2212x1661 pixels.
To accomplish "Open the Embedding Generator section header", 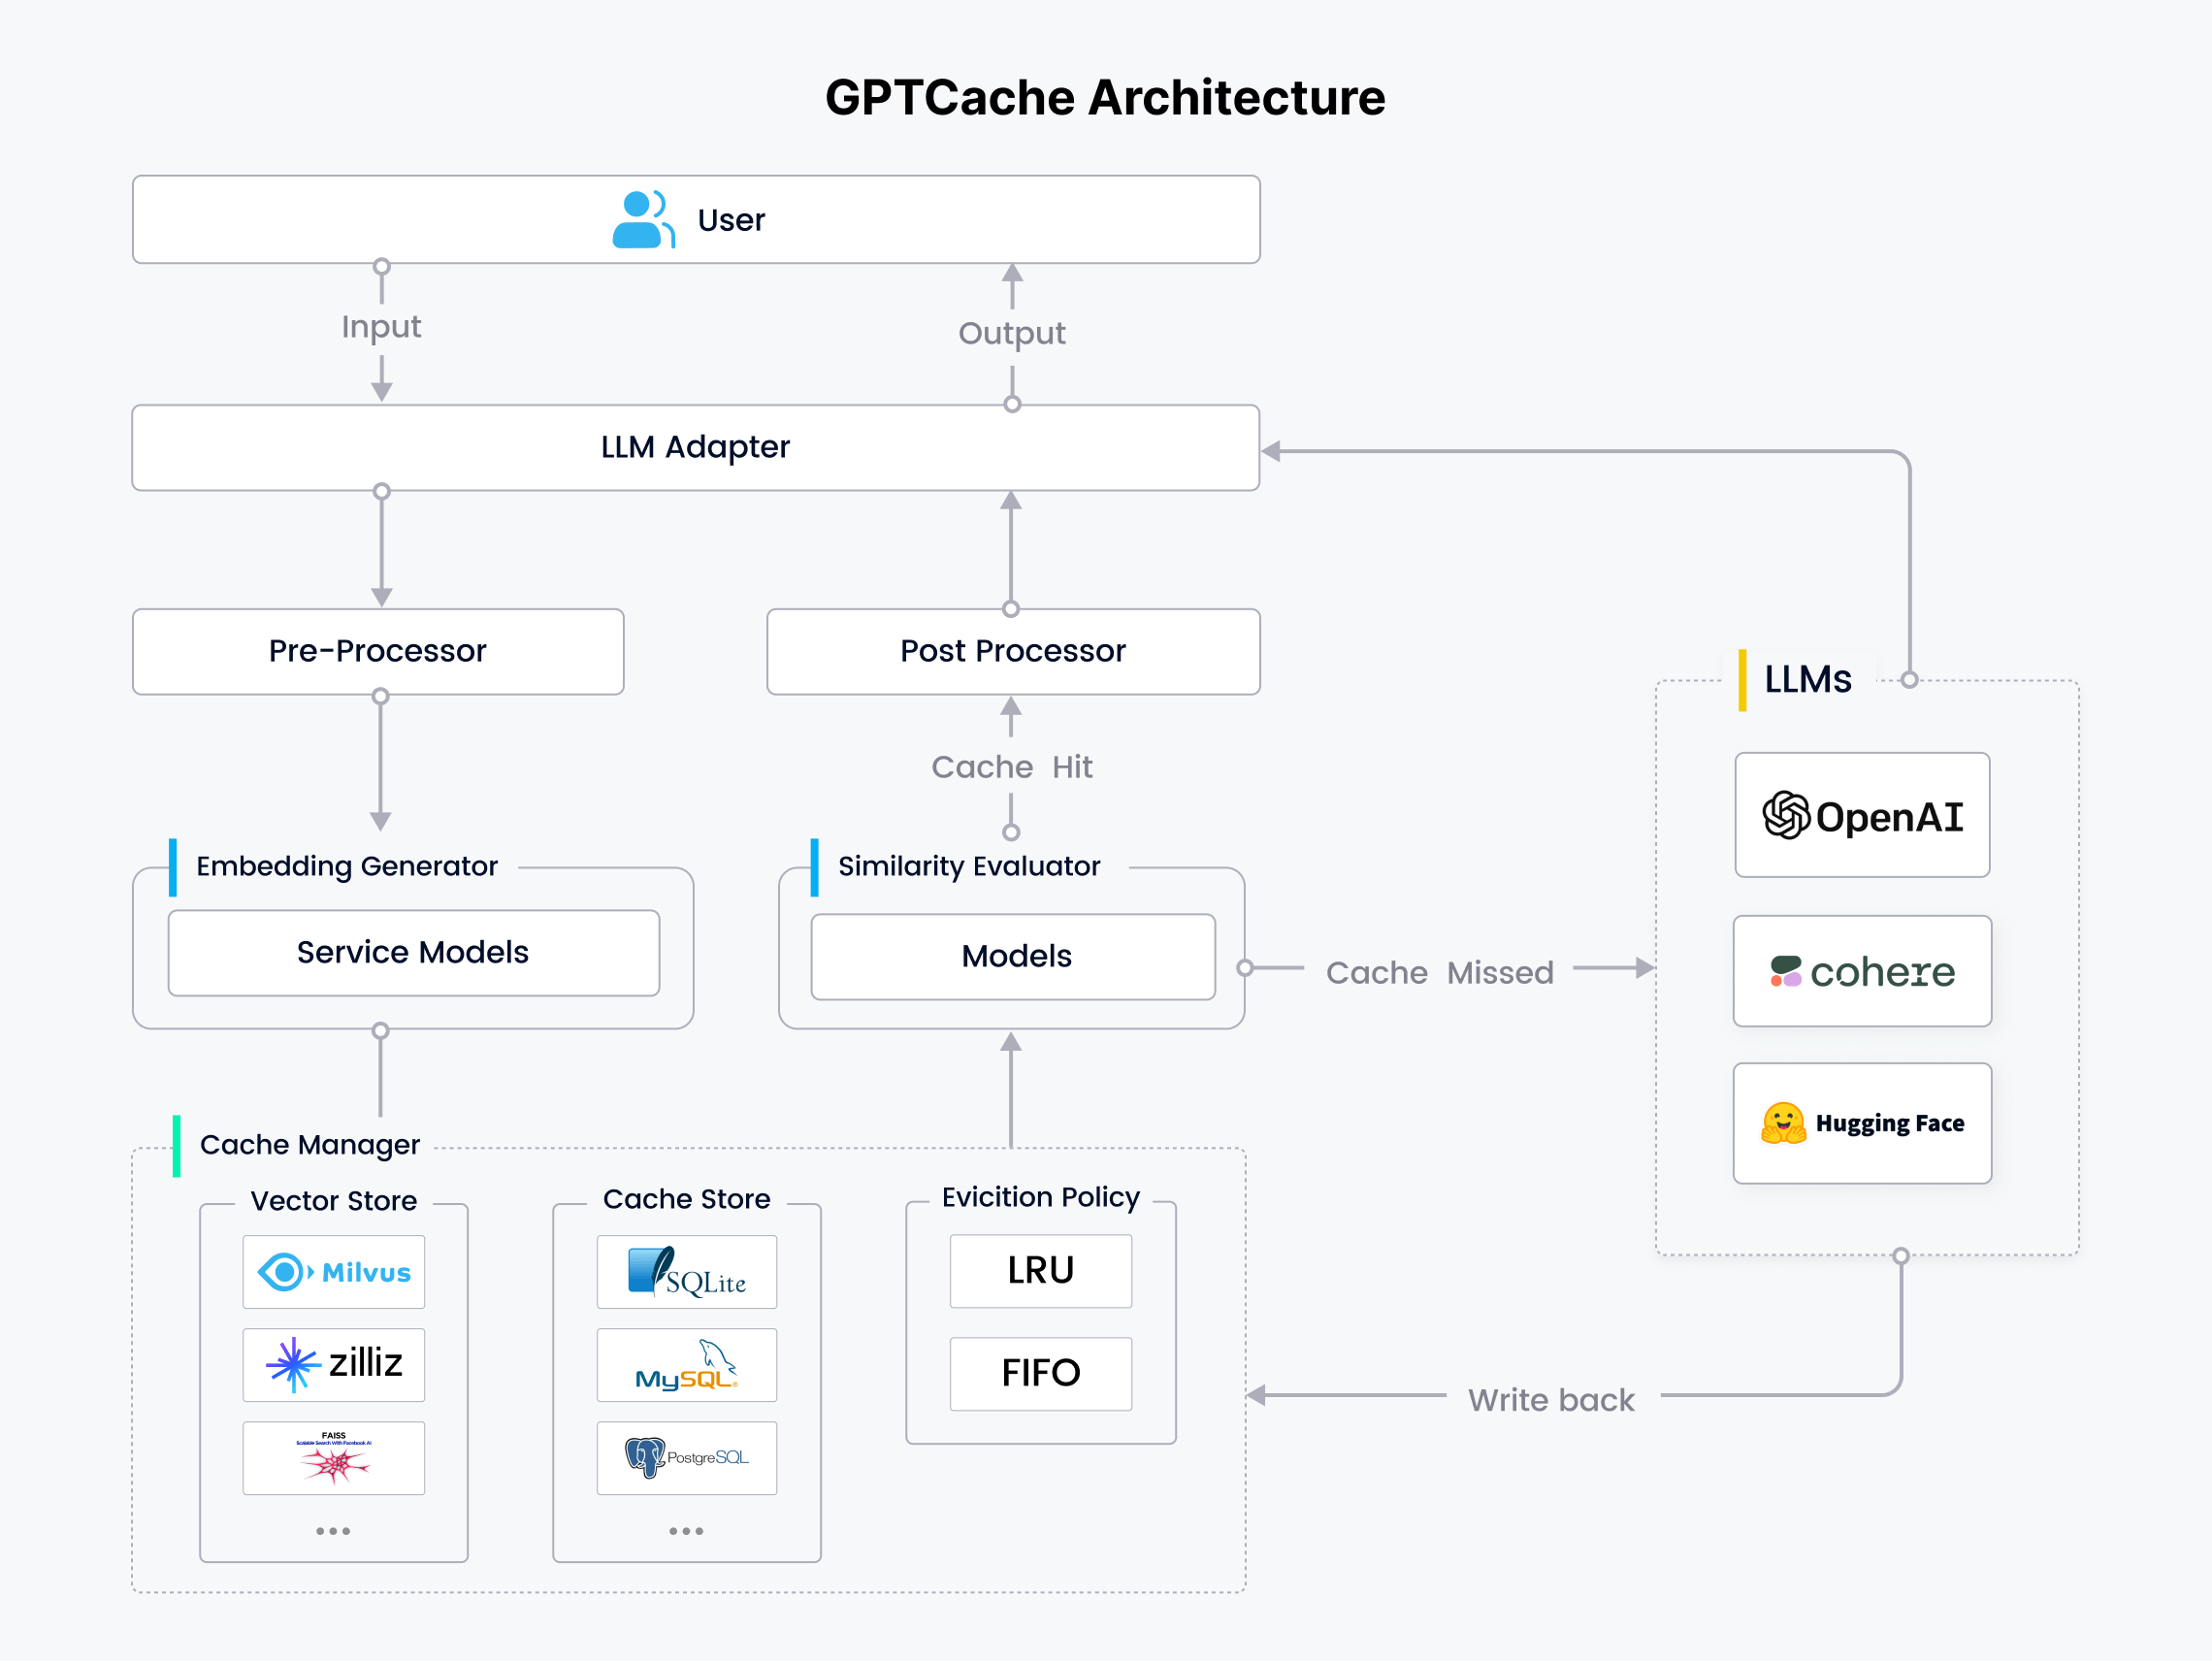I will (x=346, y=866).
